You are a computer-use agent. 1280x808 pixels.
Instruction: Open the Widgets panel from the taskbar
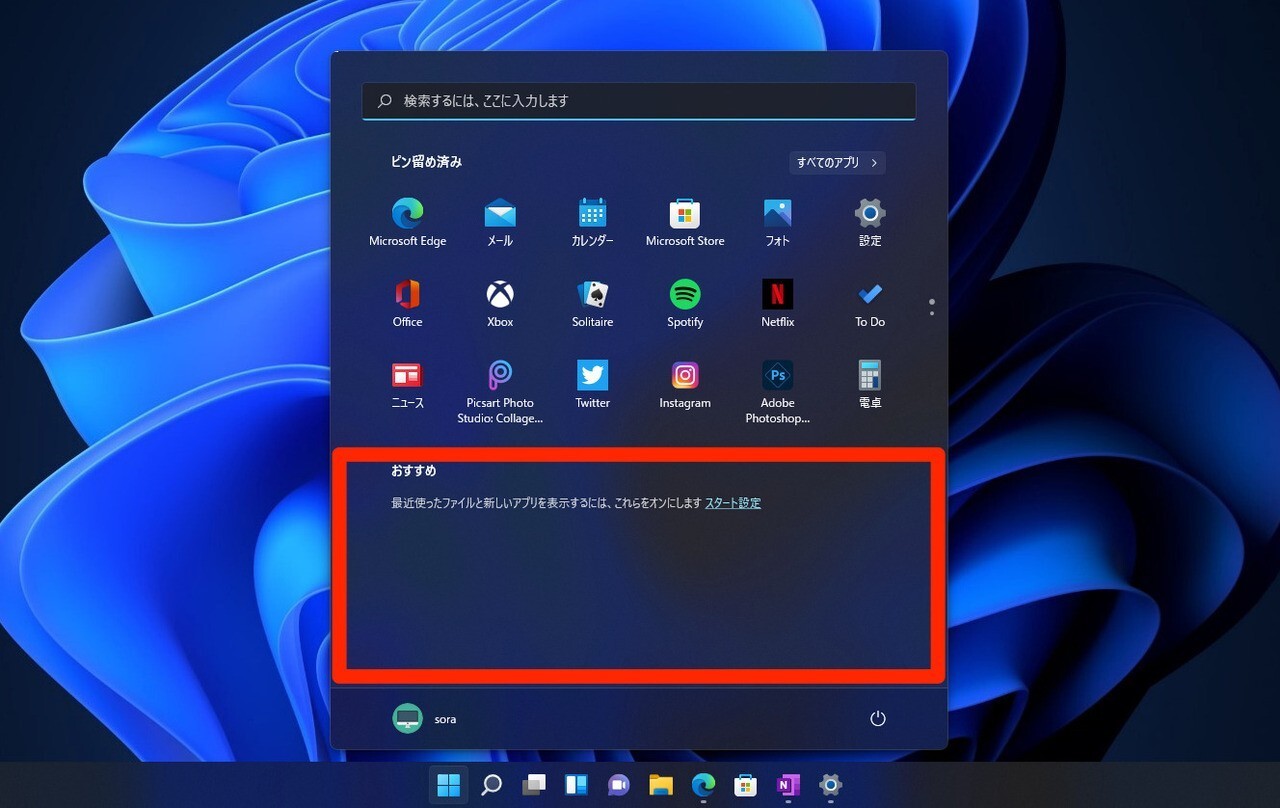576,785
